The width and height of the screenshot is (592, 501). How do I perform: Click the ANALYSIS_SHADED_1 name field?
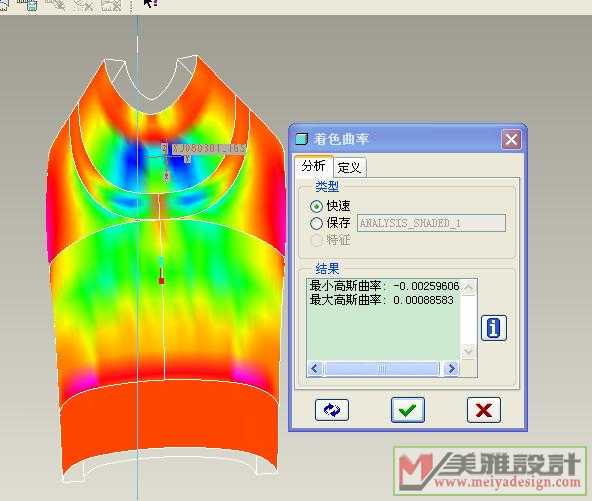(431, 223)
